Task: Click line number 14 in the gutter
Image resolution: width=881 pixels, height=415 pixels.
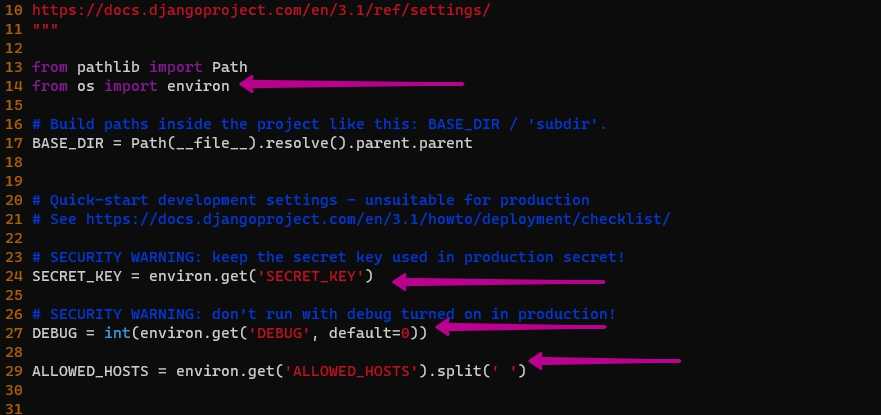Action: pos(13,86)
